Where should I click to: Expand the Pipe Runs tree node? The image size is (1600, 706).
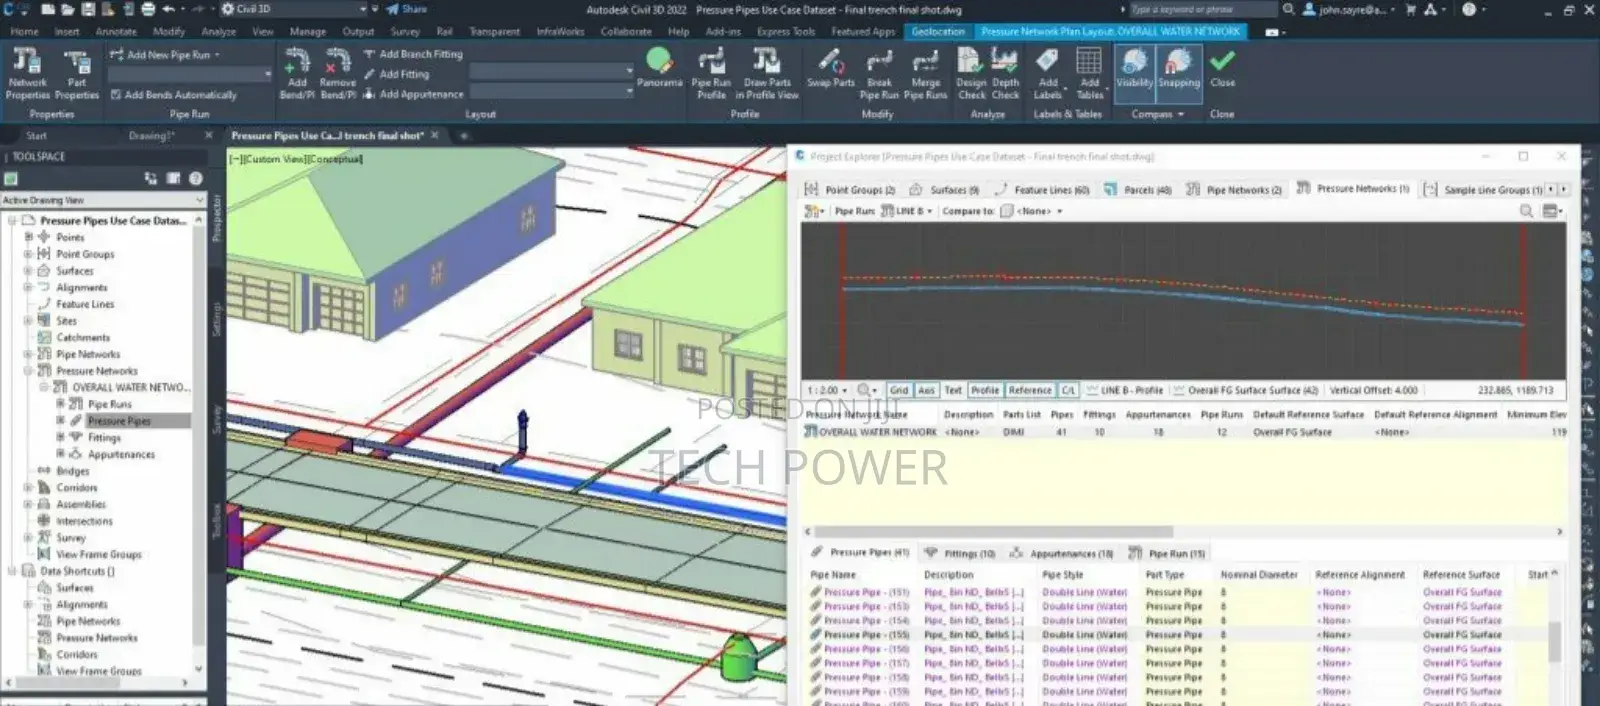60,404
